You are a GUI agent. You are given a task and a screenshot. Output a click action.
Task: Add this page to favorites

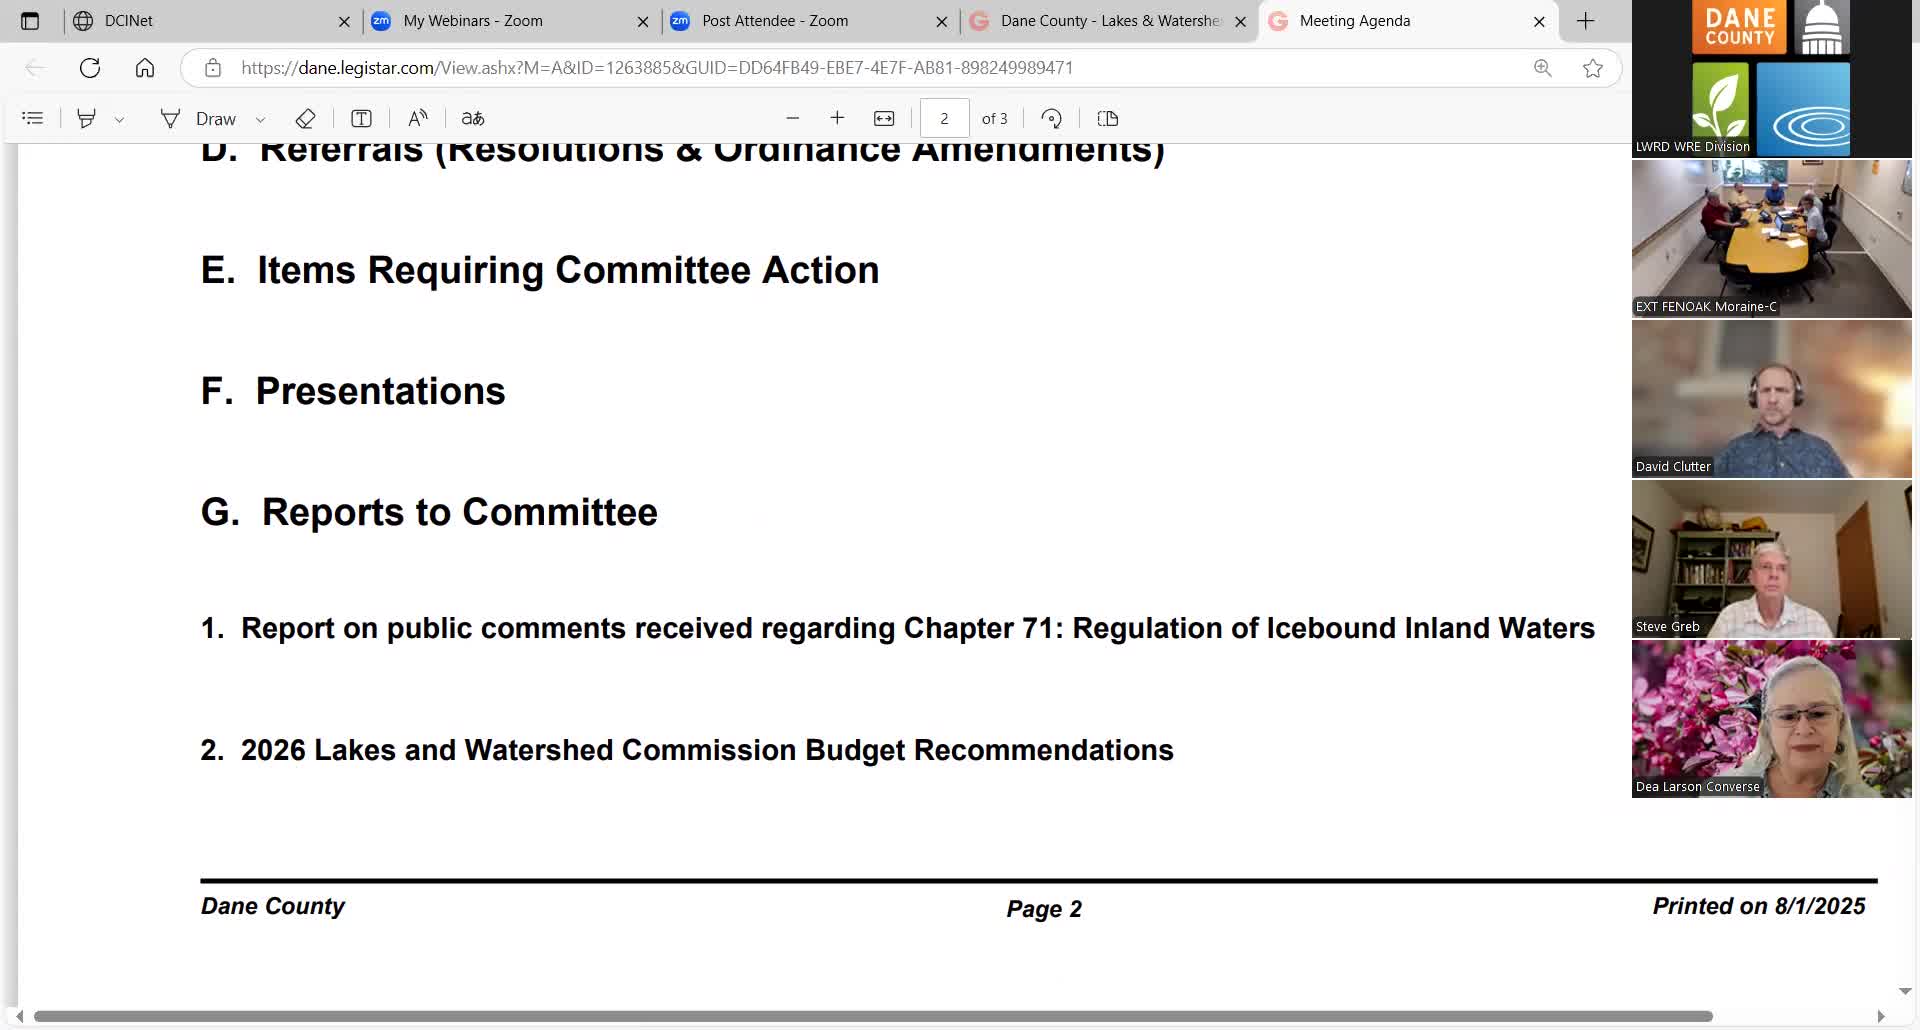1593,68
